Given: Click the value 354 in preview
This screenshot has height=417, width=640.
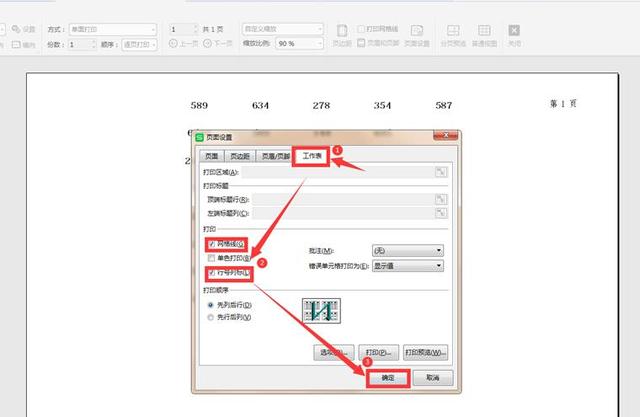Looking at the screenshot, I should (x=382, y=105).
